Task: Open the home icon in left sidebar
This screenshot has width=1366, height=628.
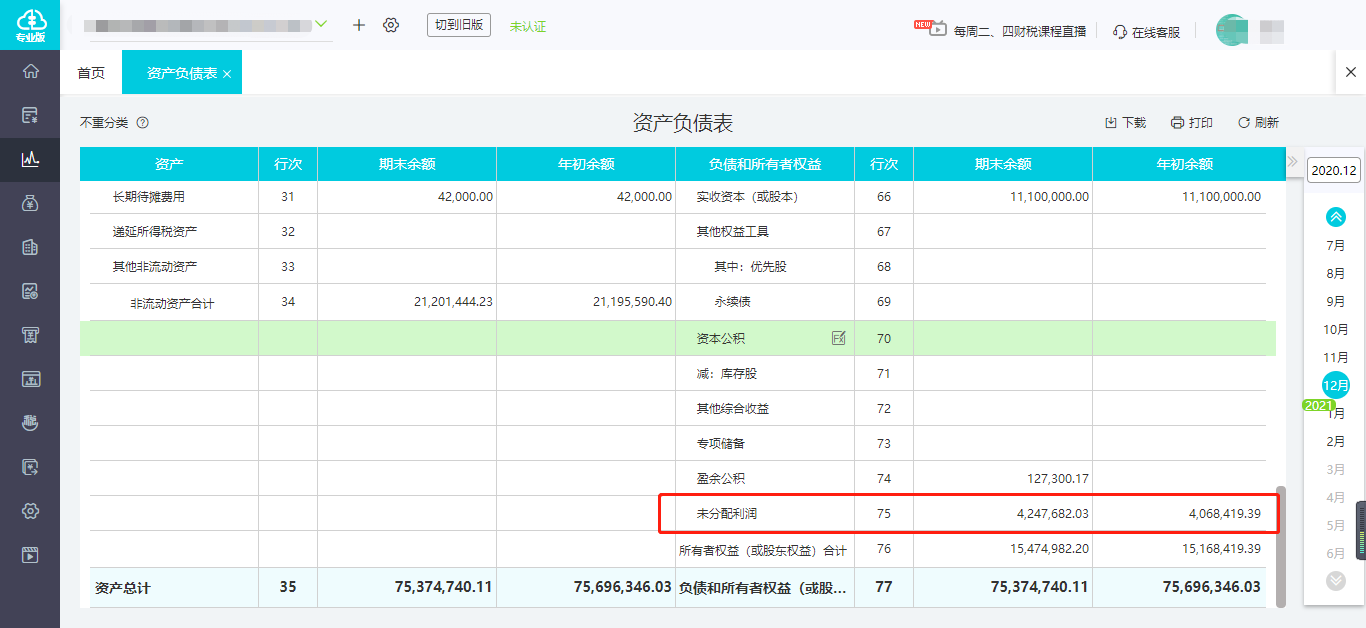Action: click(x=31, y=71)
